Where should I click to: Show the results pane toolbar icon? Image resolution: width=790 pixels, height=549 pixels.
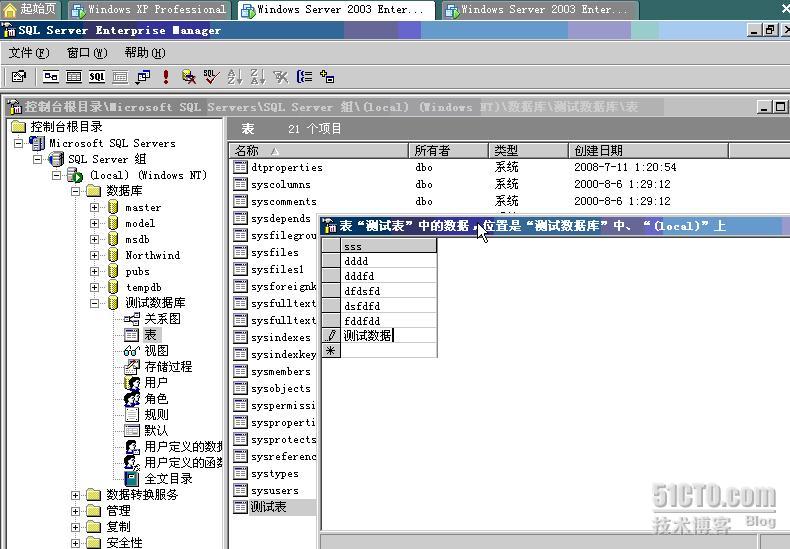120,77
